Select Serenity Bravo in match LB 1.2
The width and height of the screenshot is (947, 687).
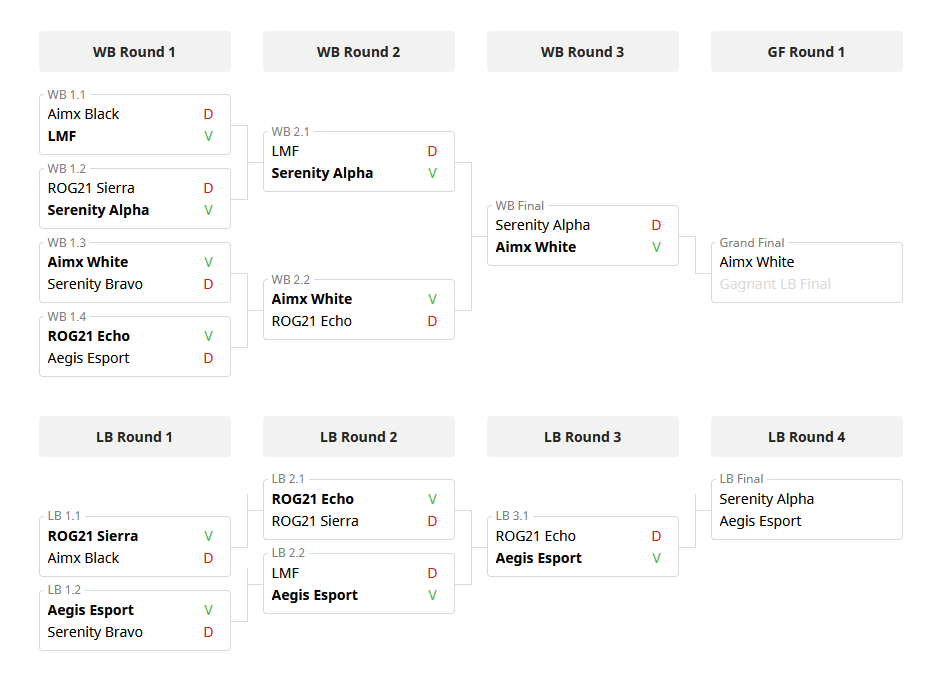point(95,632)
